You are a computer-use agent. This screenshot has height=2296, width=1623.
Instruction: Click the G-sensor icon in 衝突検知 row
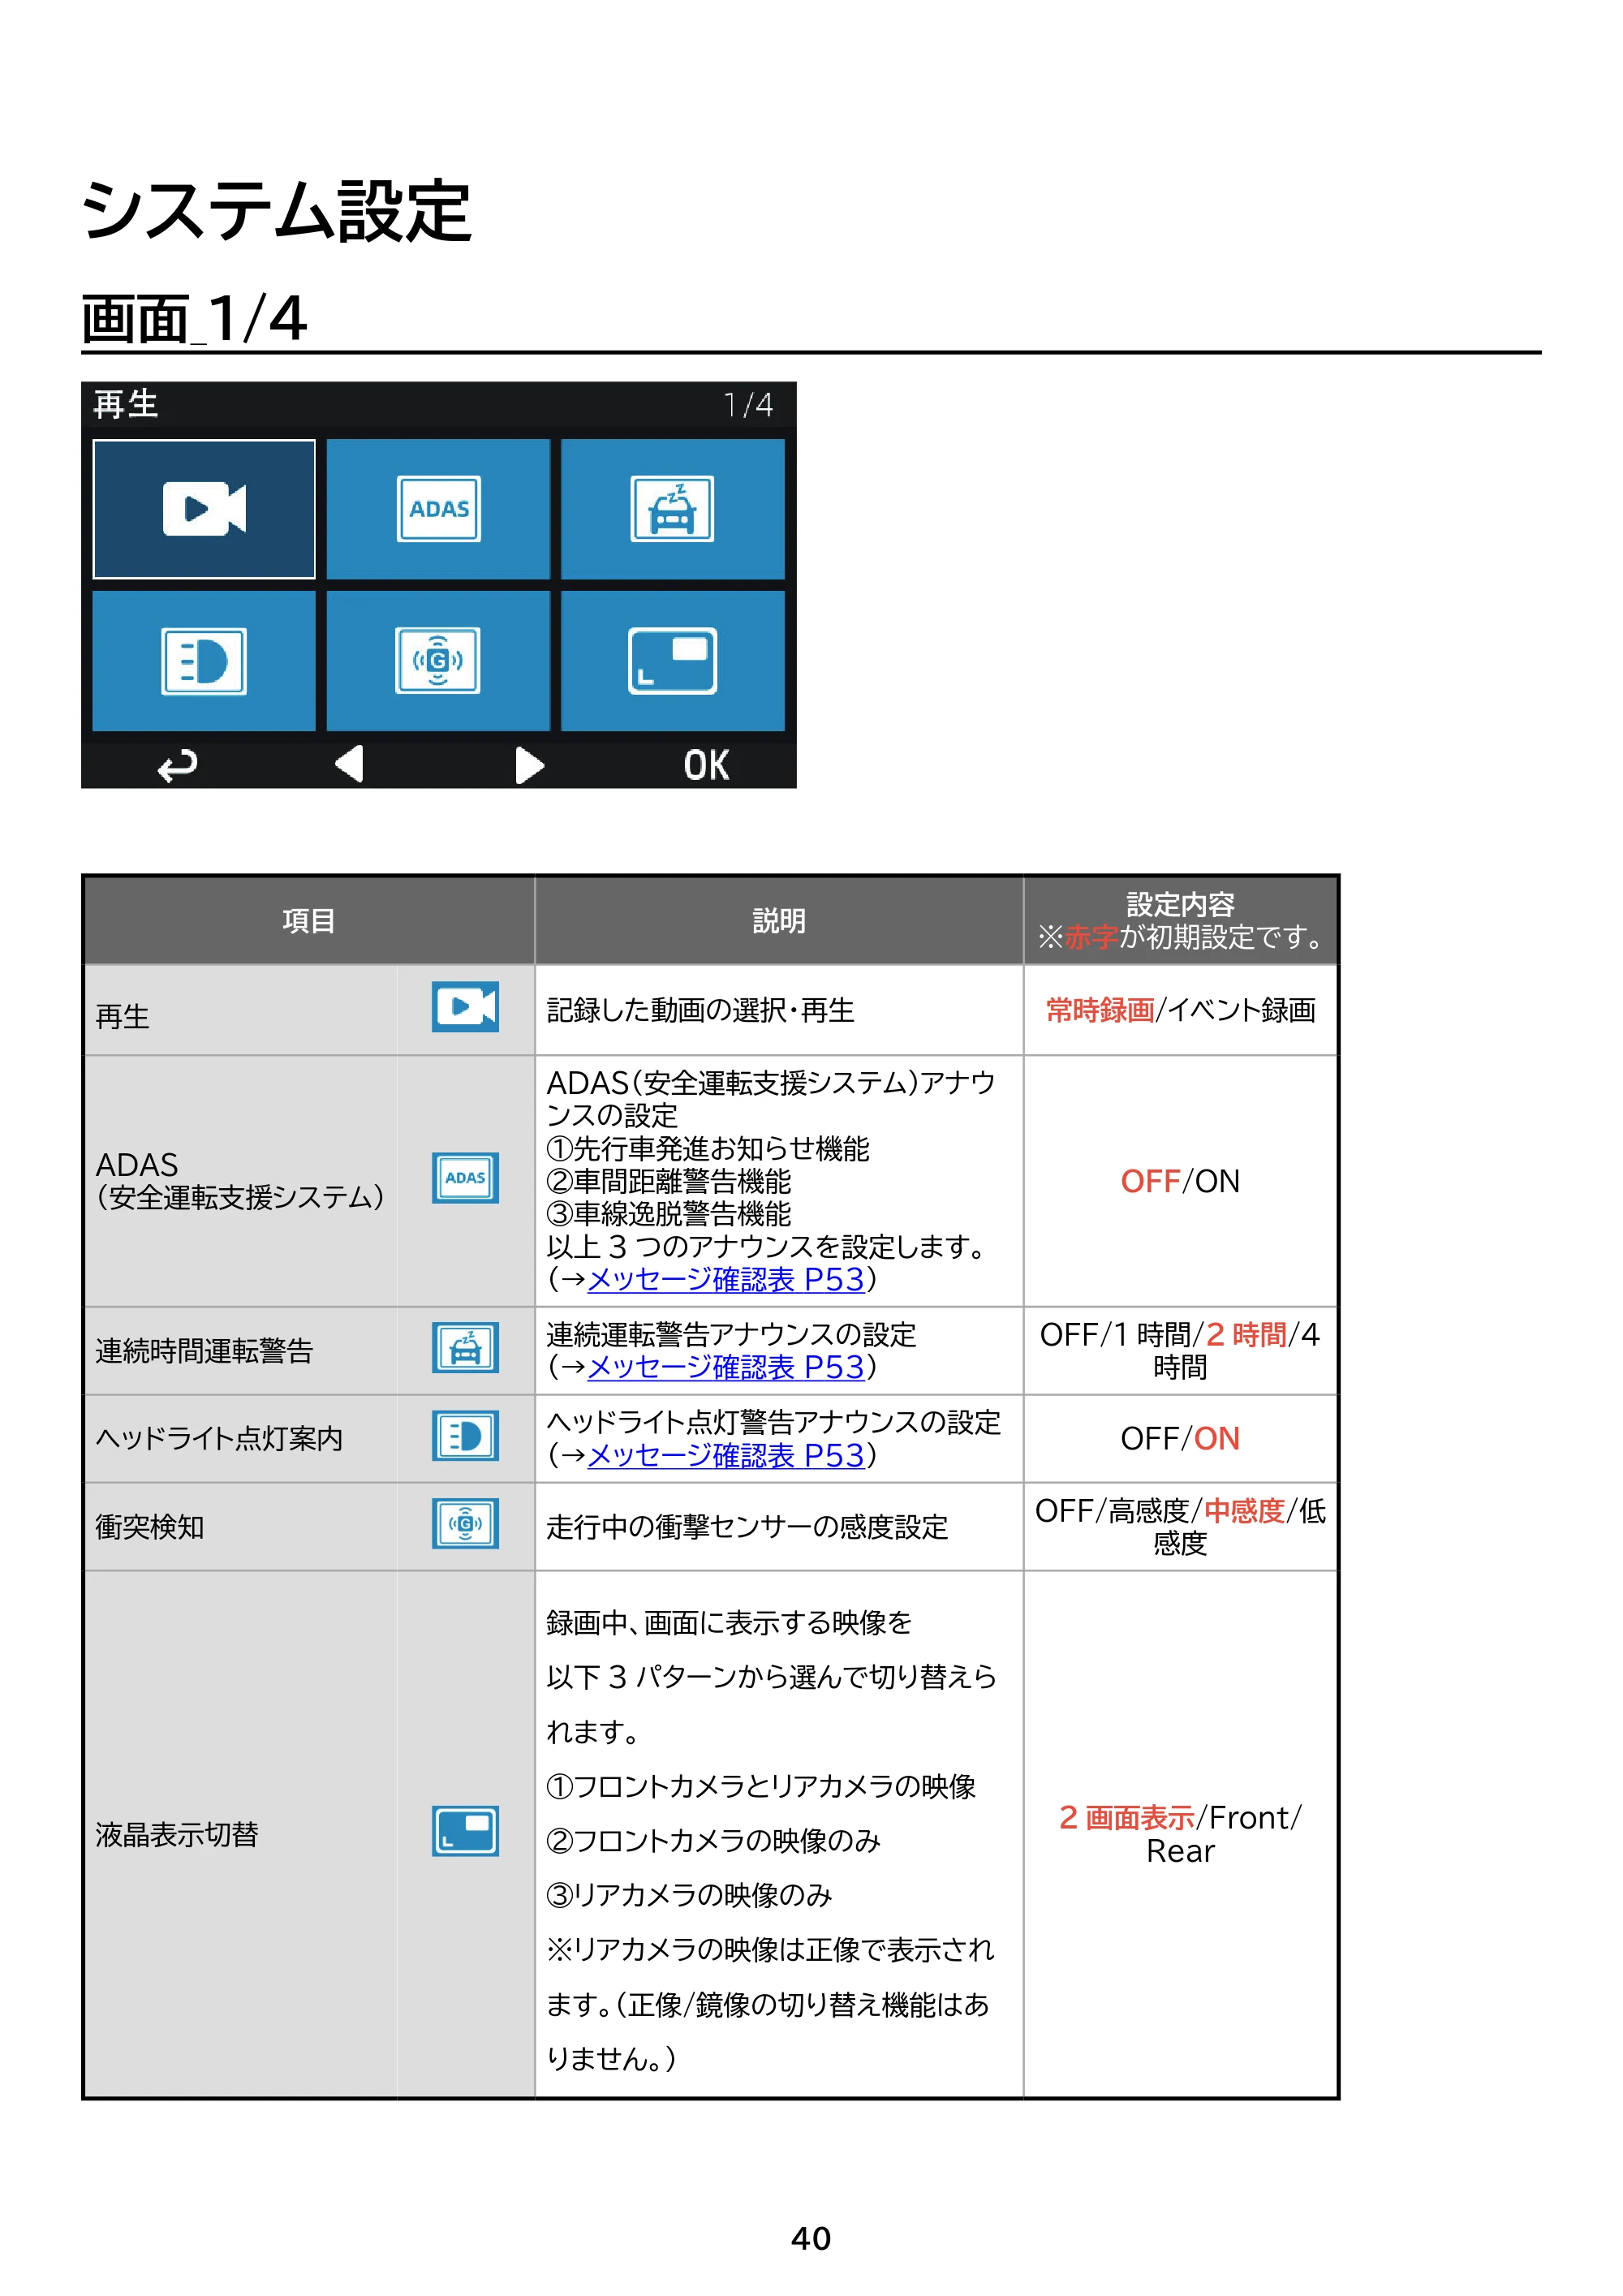(465, 1524)
